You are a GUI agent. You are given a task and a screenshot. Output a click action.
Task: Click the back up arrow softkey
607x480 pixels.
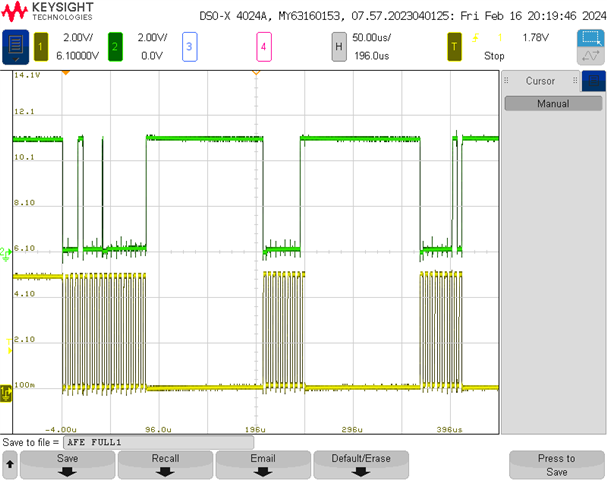[10, 465]
